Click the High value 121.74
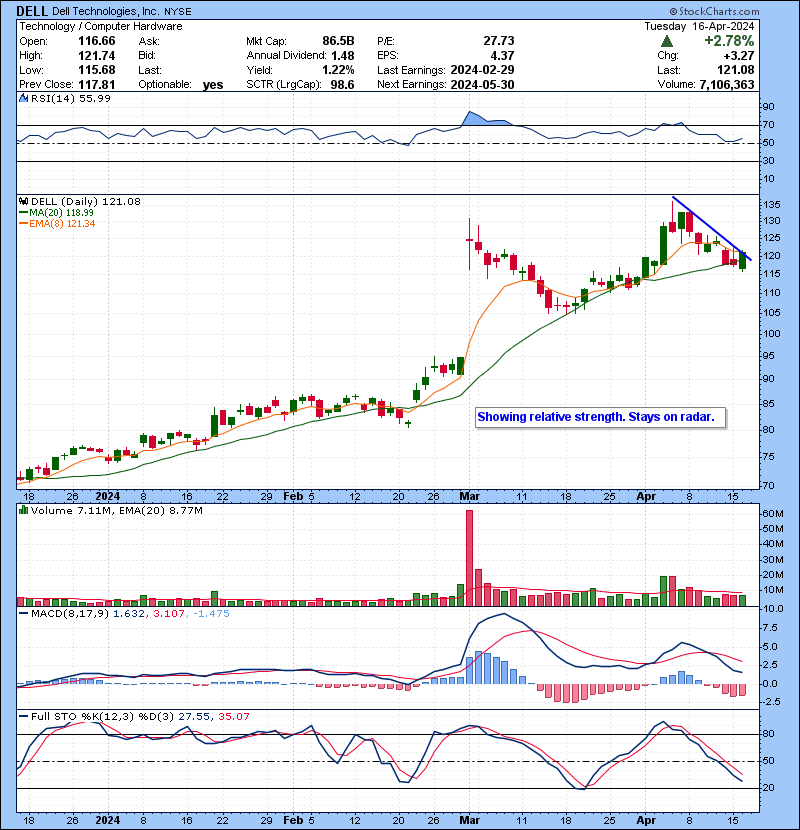This screenshot has height=830, width=800. click(x=97, y=55)
